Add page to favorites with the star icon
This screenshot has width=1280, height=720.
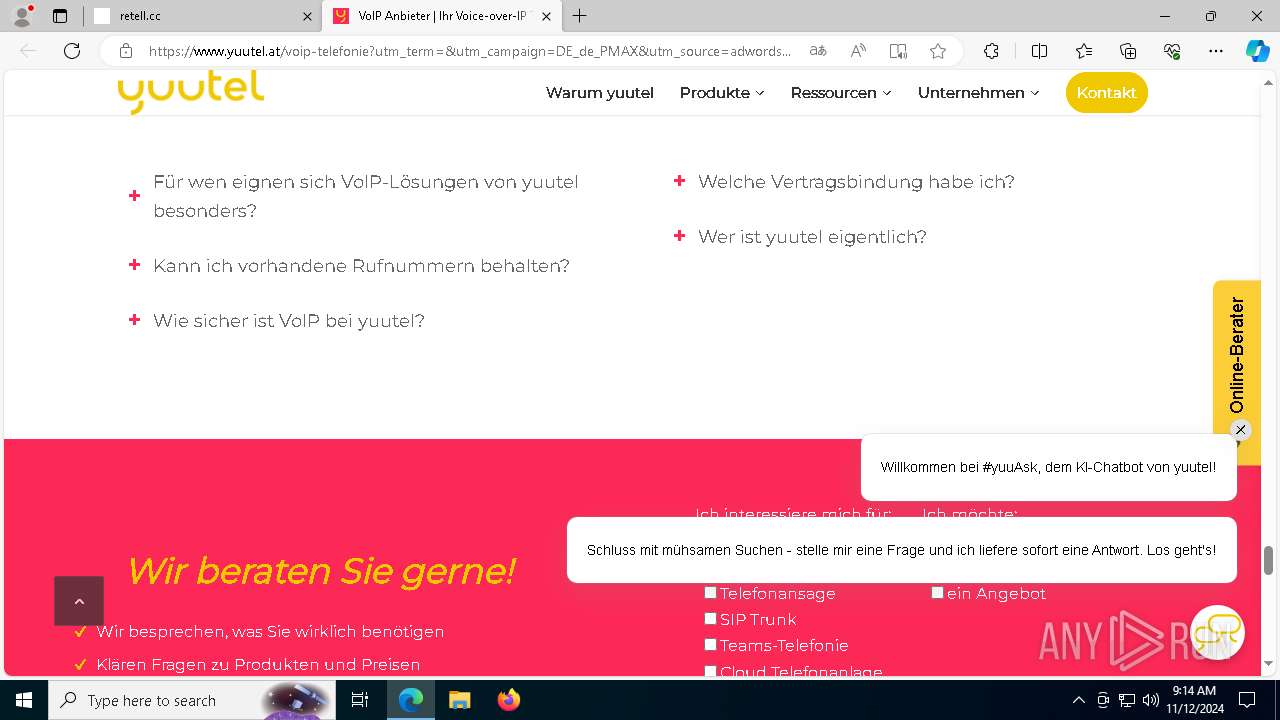[x=937, y=51]
